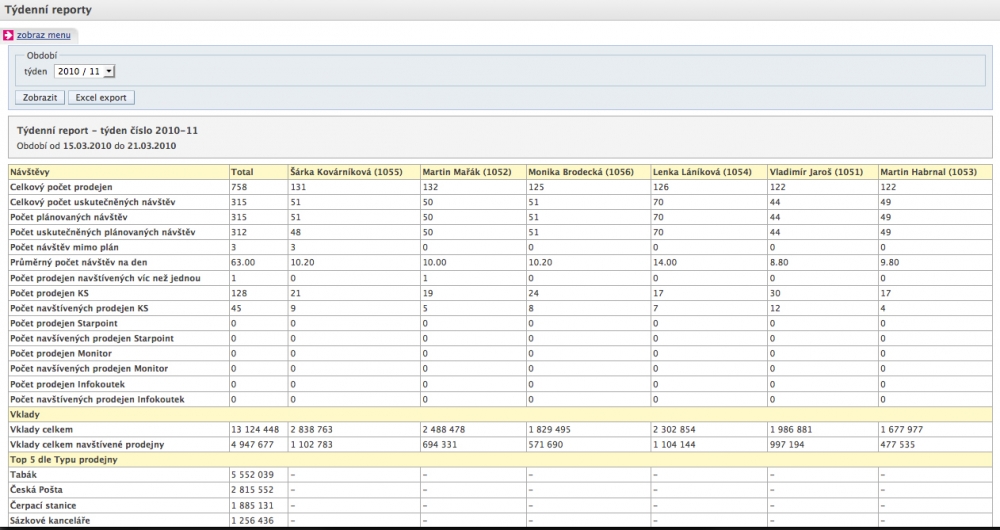This screenshot has height=530, width=1000.
Task: Click the pink arrow icon beside zobraz menu
Action: [9, 35]
